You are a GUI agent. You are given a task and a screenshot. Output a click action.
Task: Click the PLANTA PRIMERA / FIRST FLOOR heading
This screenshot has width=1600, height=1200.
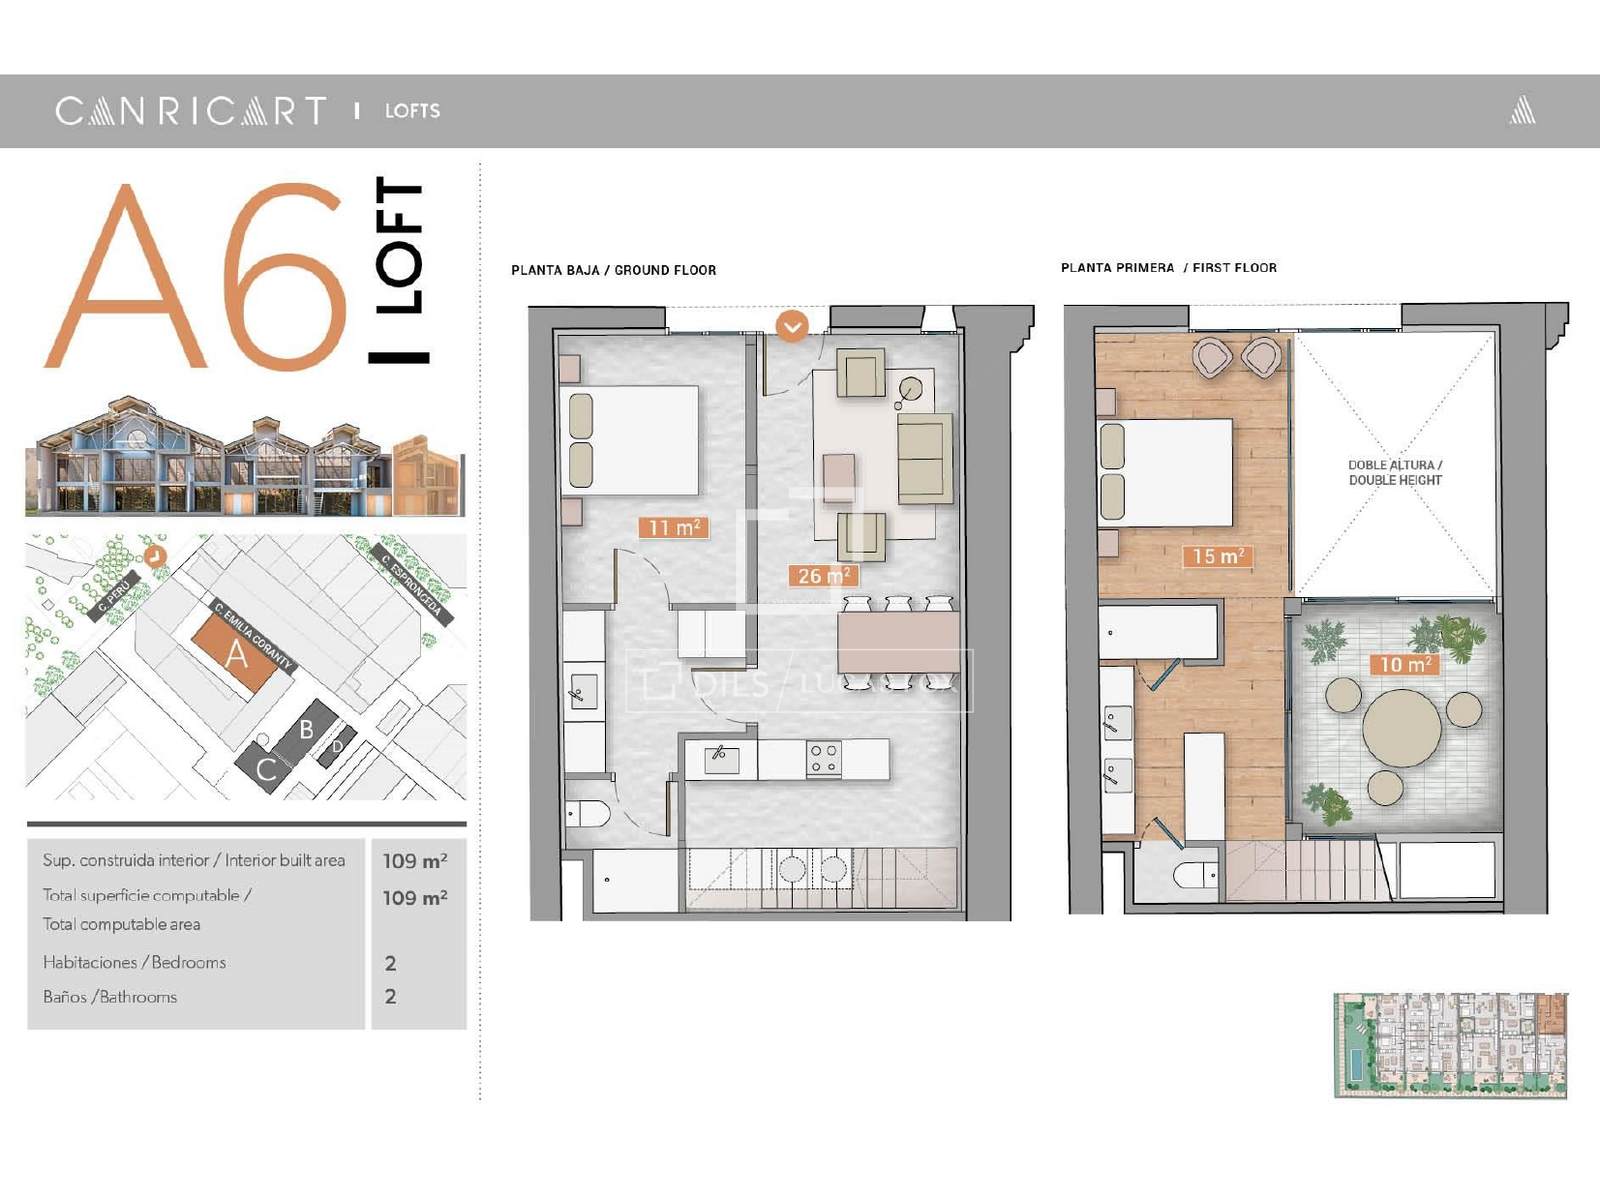1168,268
